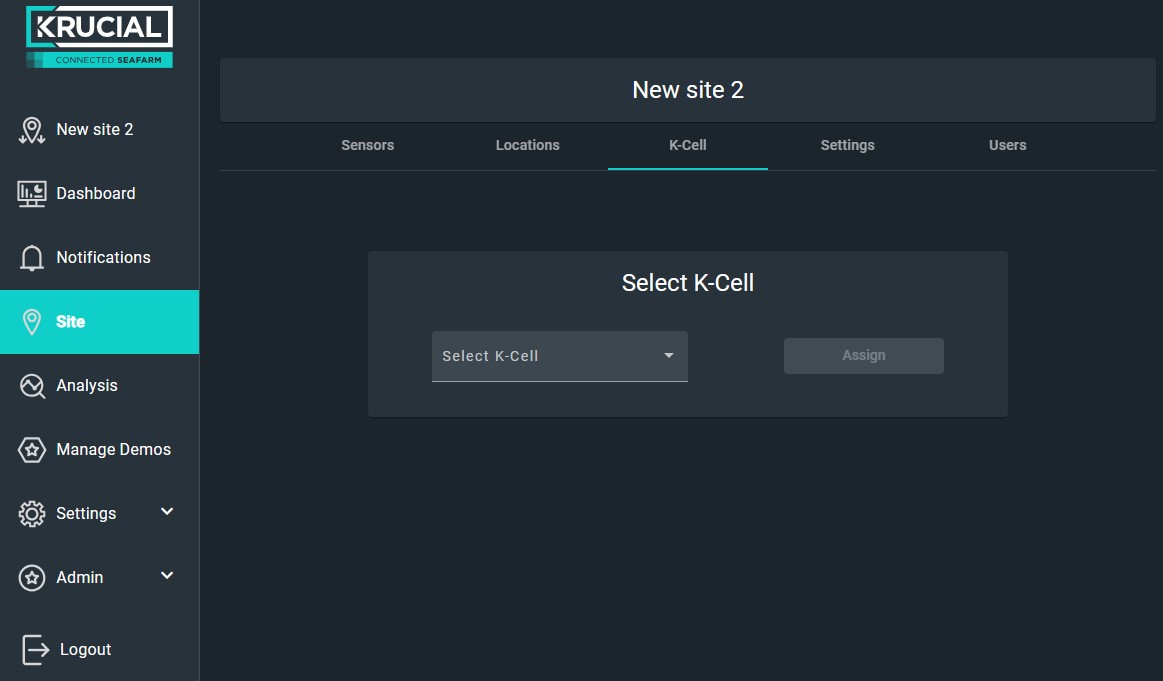Viewport: 1163px width, 681px height.
Task: Switch to the Sensors tab
Action: coord(368,145)
